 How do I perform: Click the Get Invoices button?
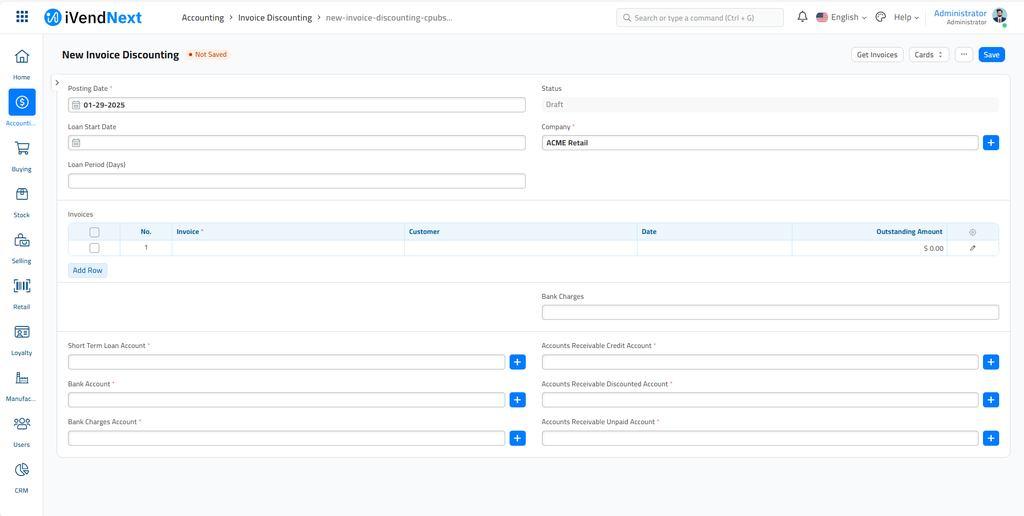877,55
